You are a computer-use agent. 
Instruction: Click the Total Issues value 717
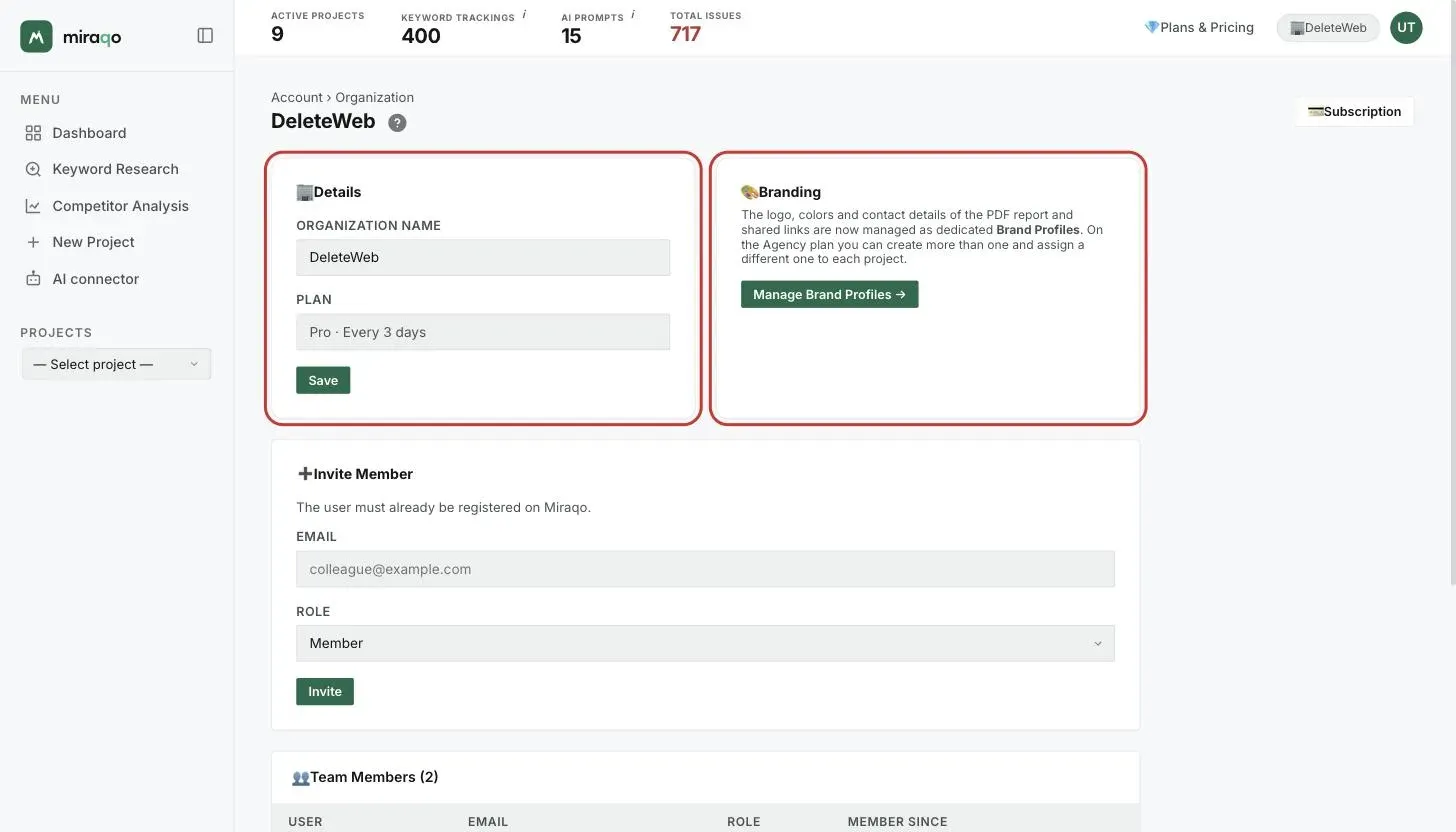[x=685, y=34]
